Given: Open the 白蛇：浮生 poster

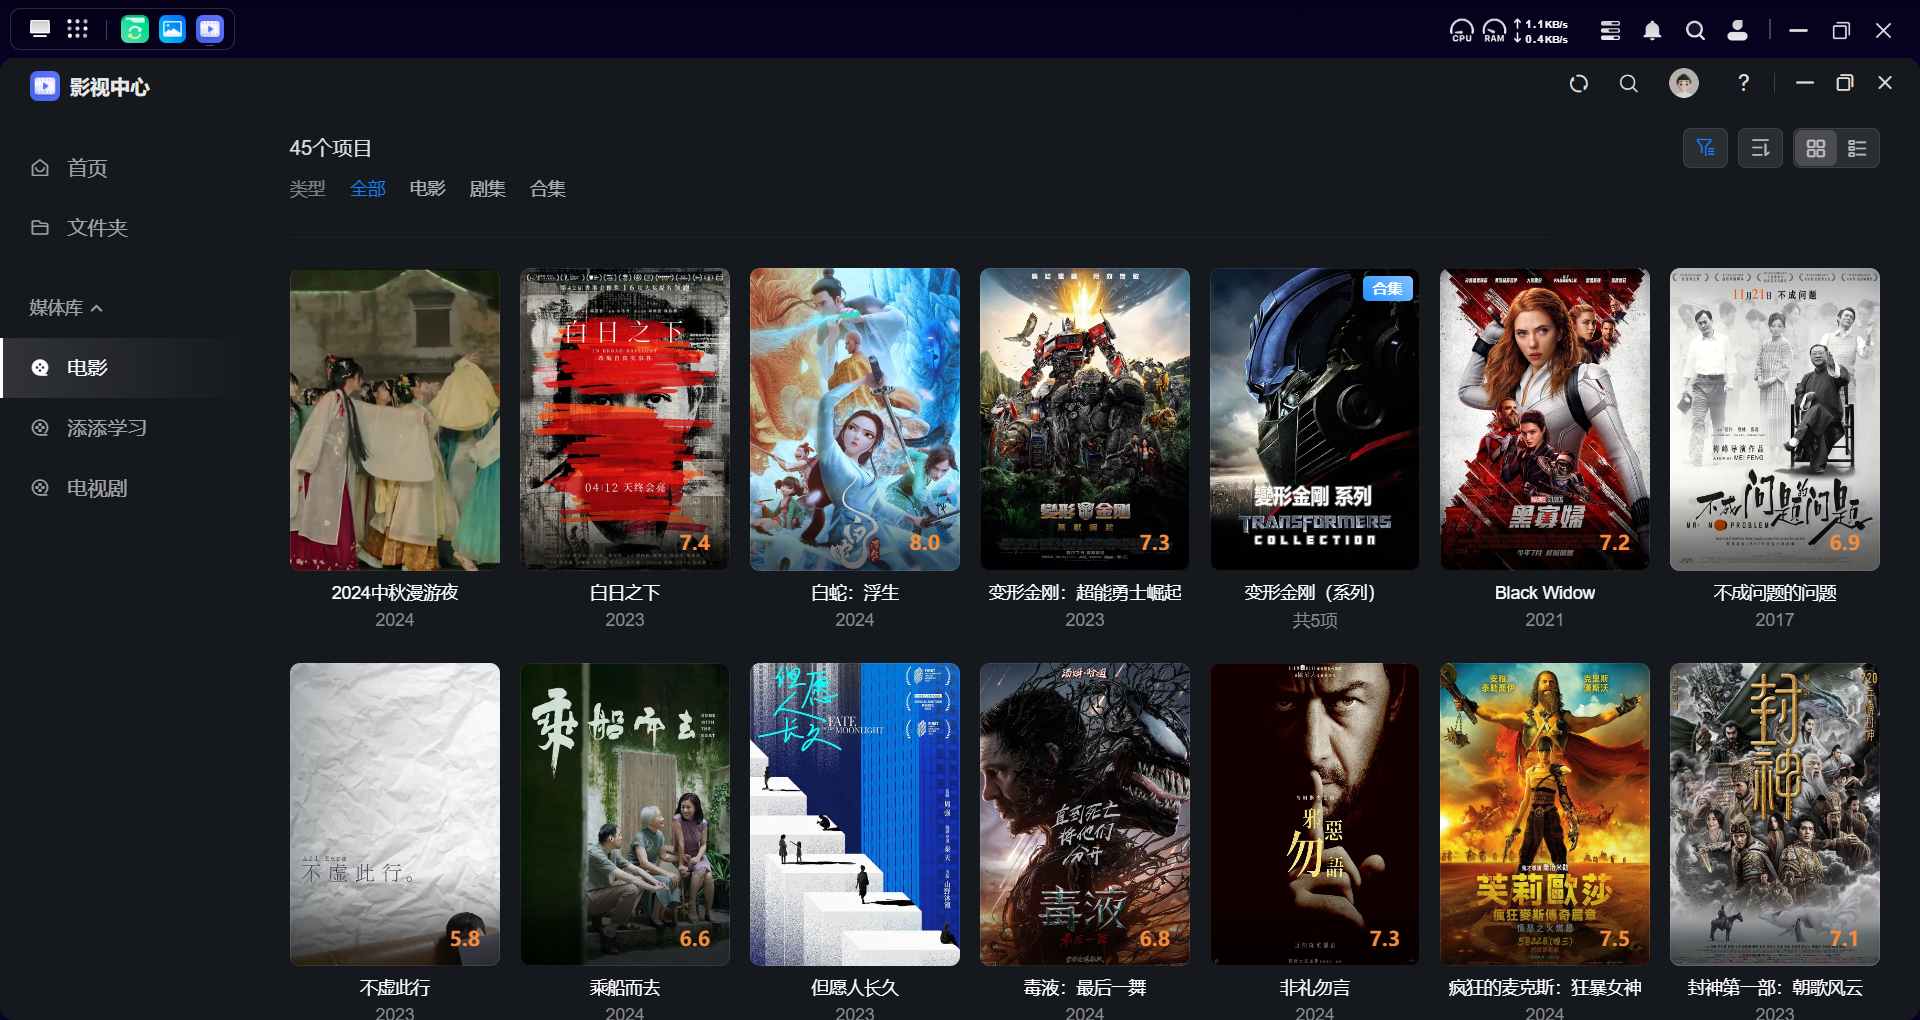Looking at the screenshot, I should click(x=855, y=419).
